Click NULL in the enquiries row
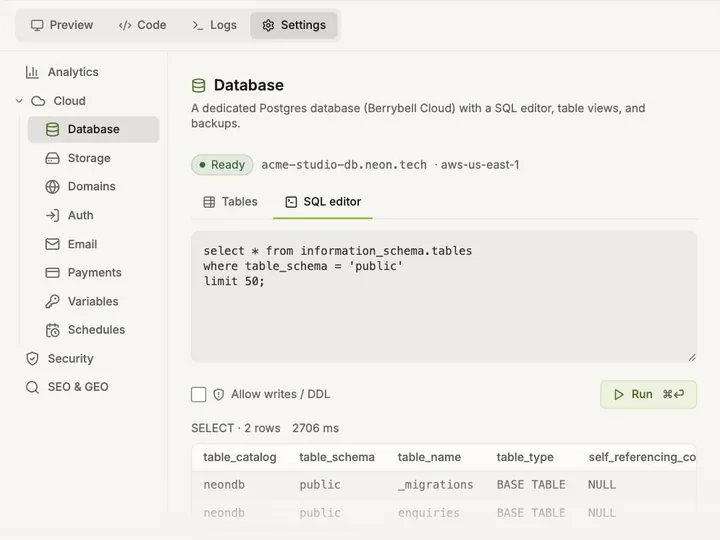 click(x=602, y=513)
